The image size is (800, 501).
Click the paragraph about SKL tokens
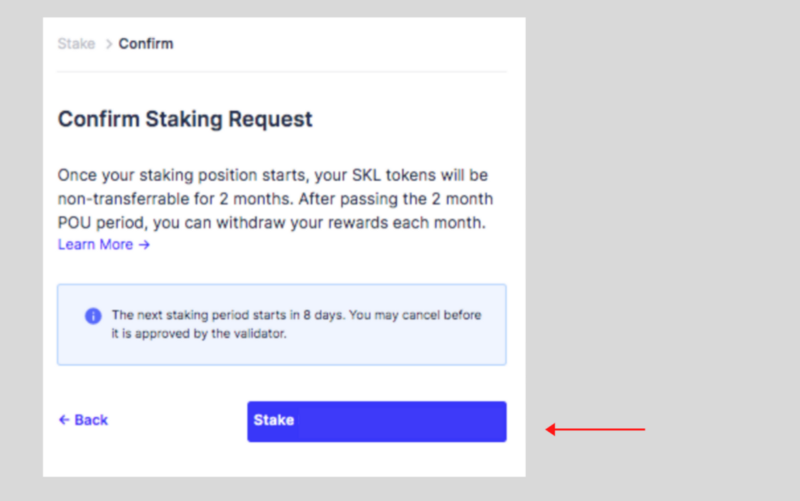(x=276, y=199)
